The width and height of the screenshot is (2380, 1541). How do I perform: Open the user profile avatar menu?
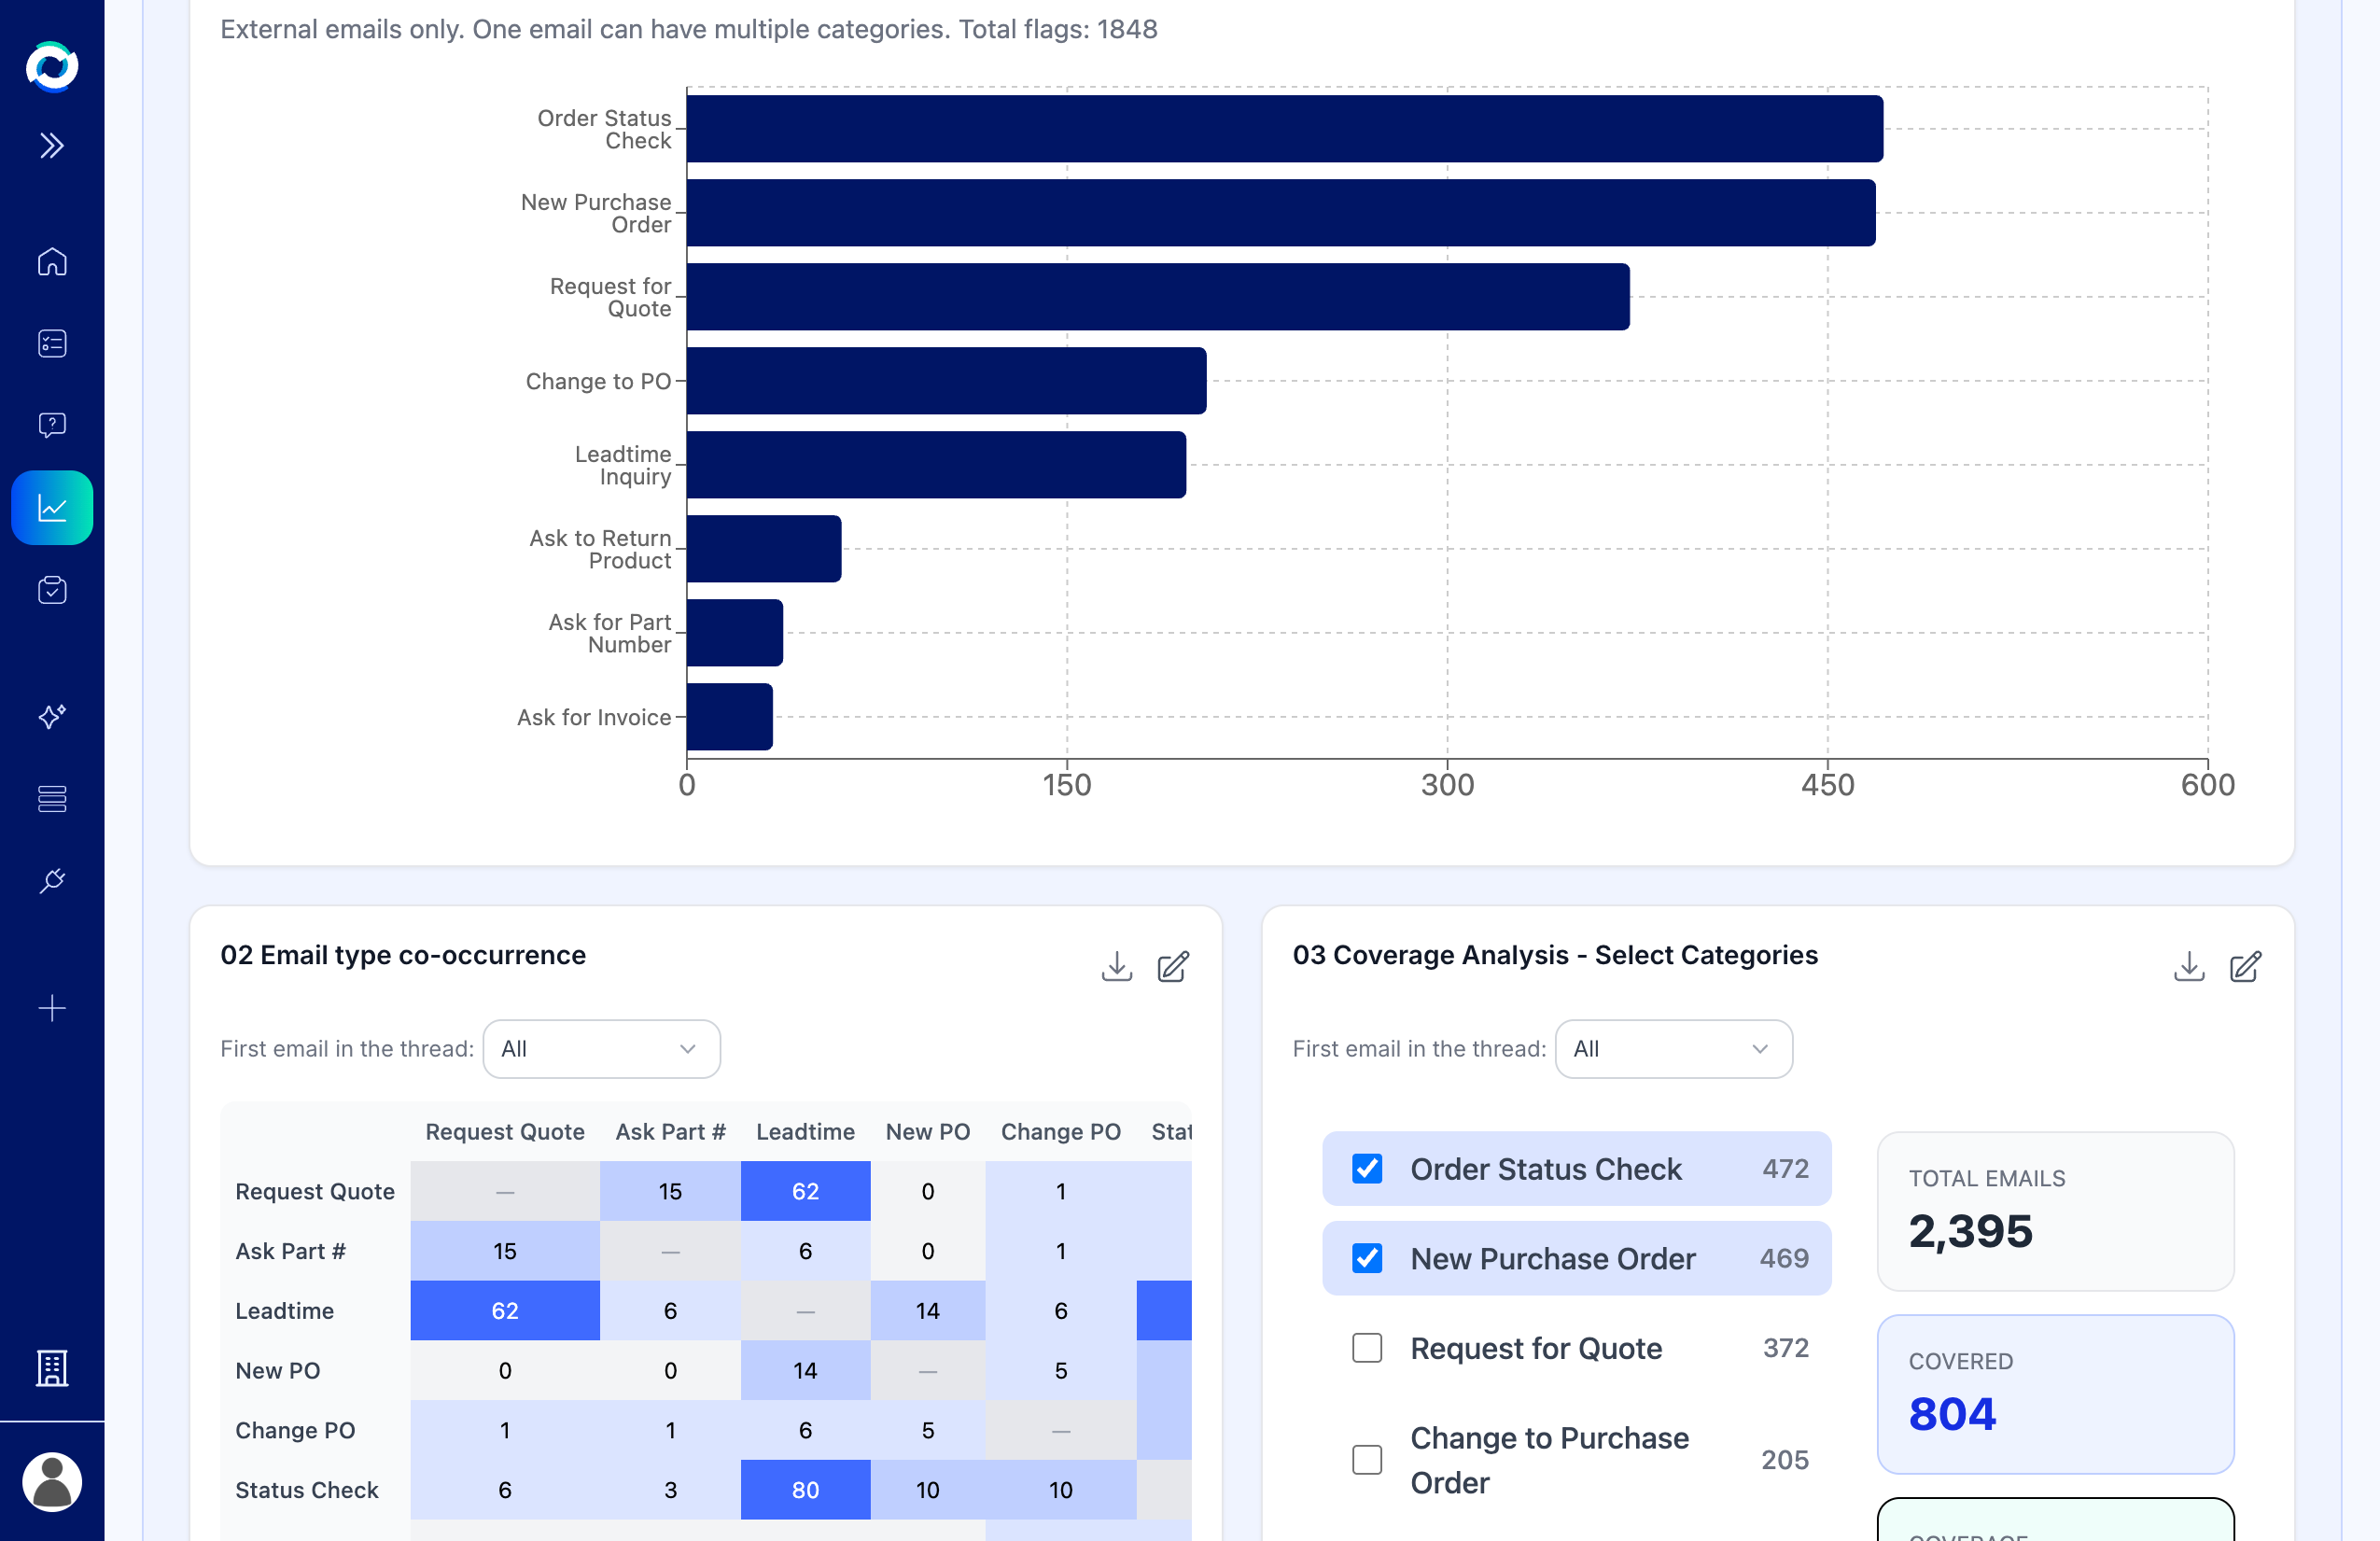coord(52,1482)
